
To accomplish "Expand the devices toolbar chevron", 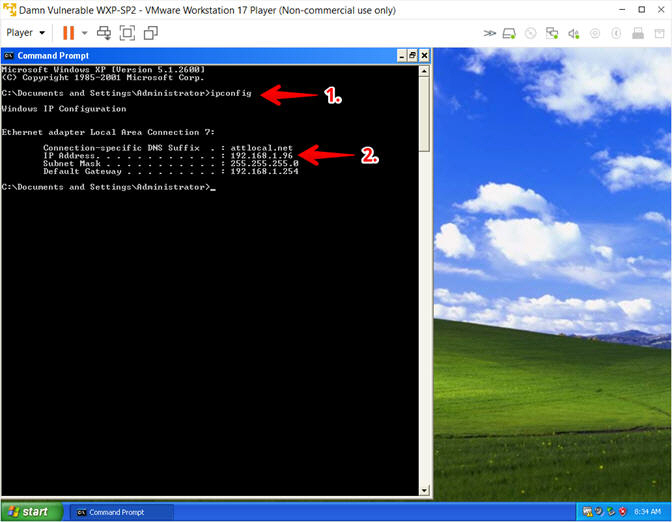I will click(x=489, y=33).
